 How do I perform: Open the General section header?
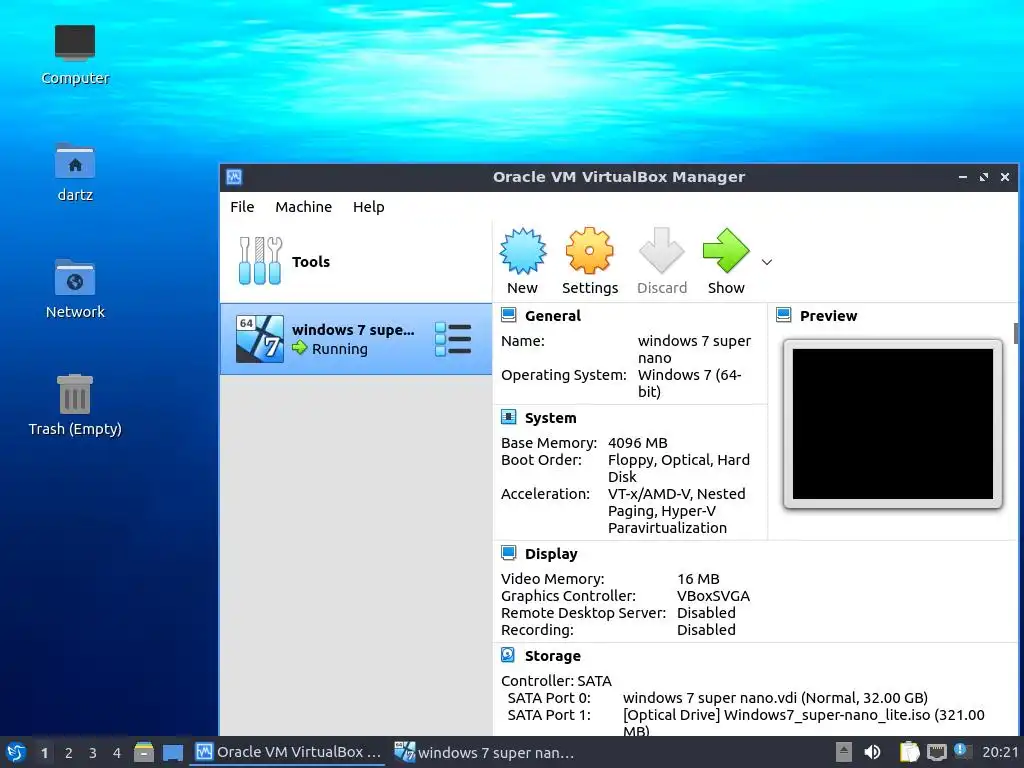(x=552, y=316)
